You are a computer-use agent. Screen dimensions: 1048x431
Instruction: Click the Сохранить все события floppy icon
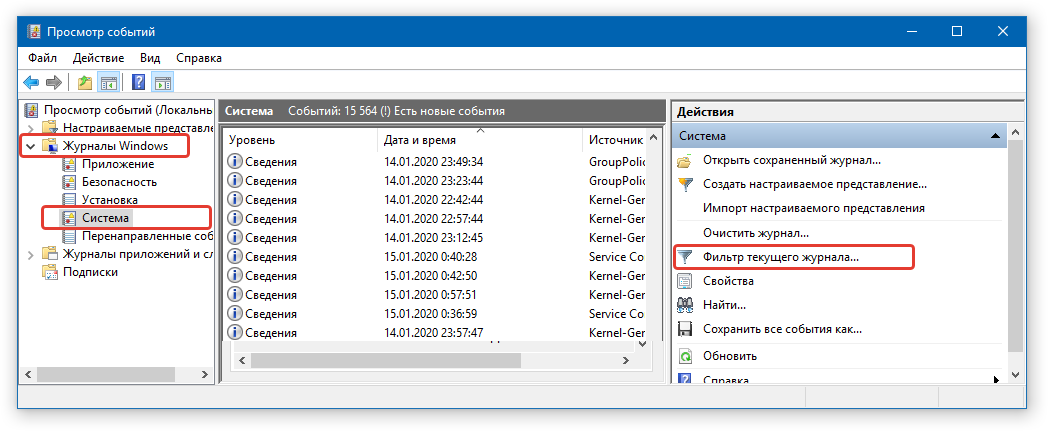pos(685,329)
